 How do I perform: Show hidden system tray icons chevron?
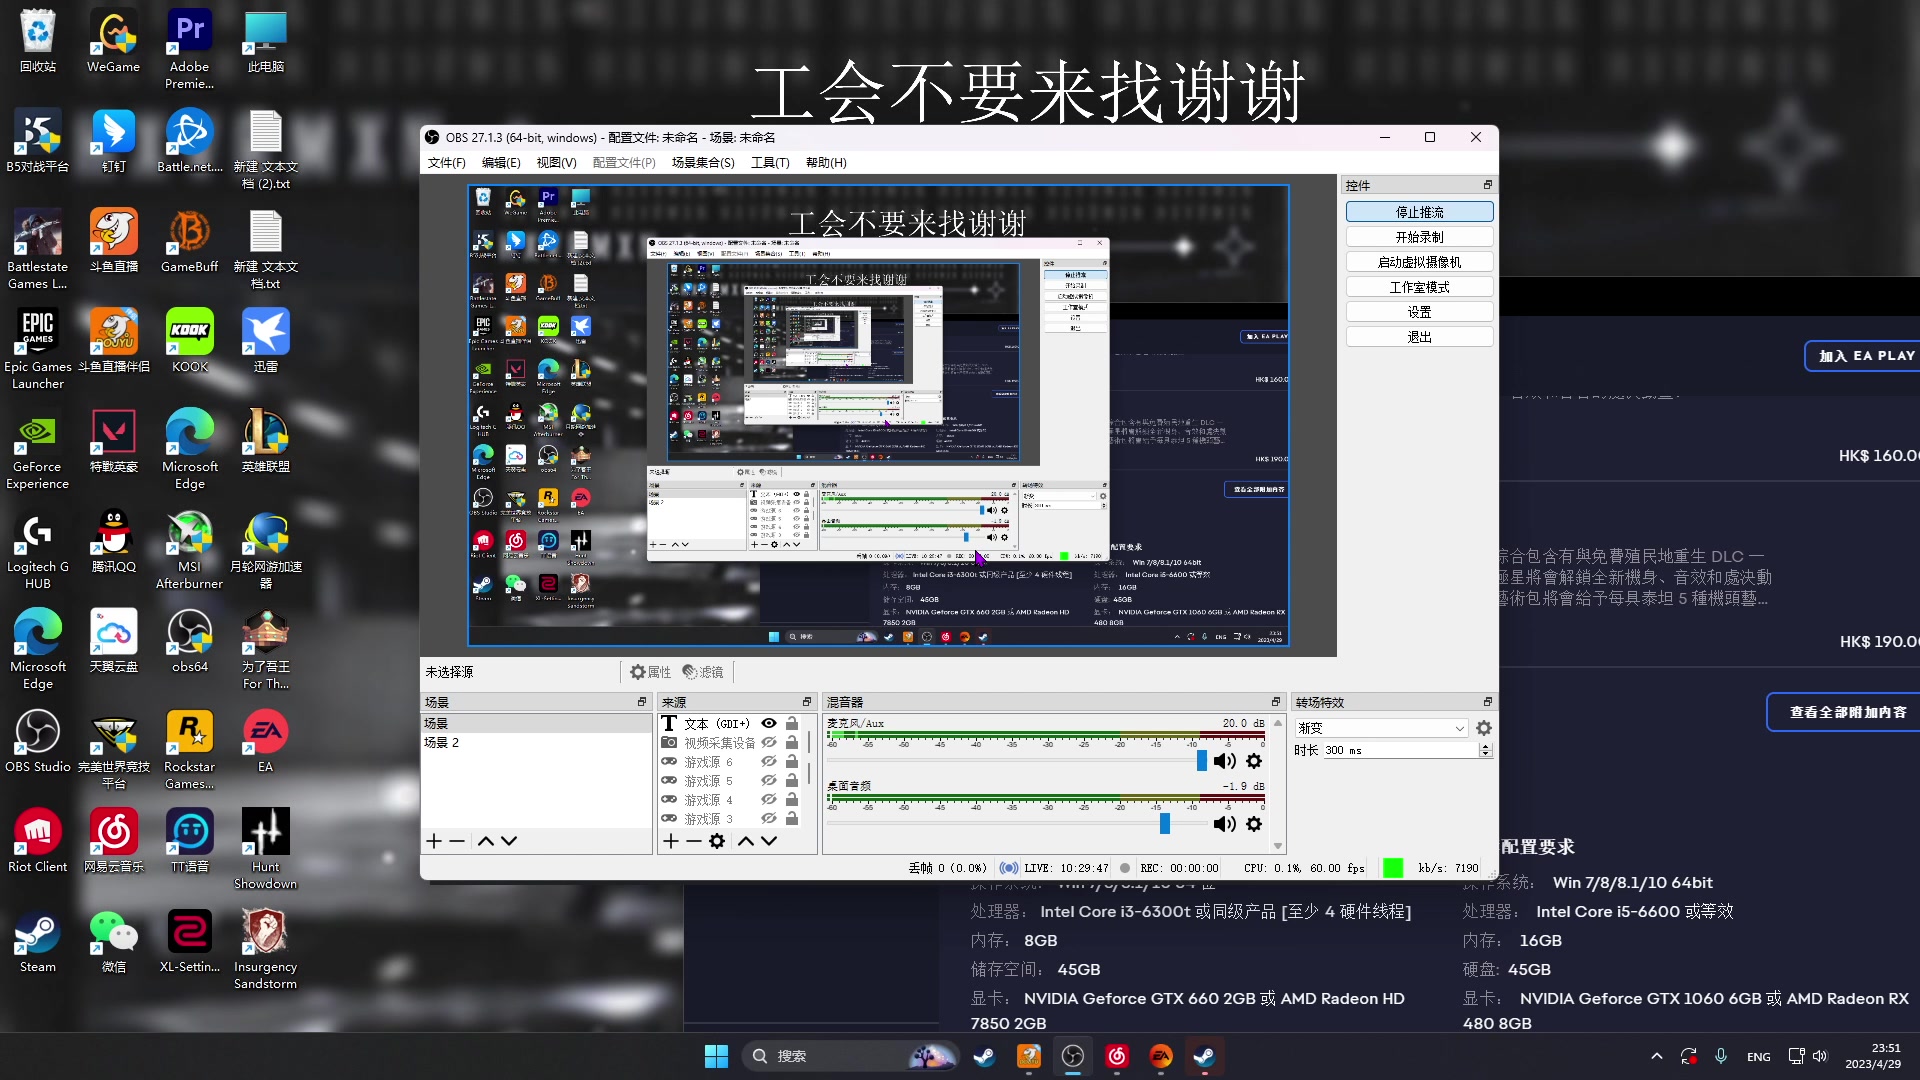[1657, 1056]
